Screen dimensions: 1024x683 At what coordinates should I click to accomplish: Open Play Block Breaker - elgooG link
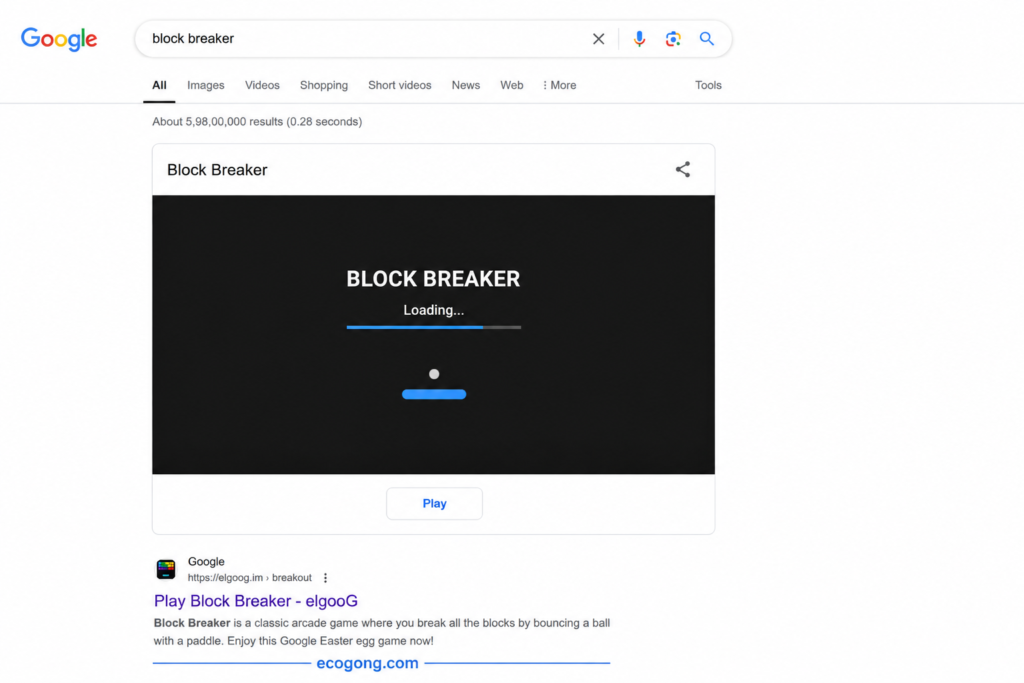tap(255, 601)
